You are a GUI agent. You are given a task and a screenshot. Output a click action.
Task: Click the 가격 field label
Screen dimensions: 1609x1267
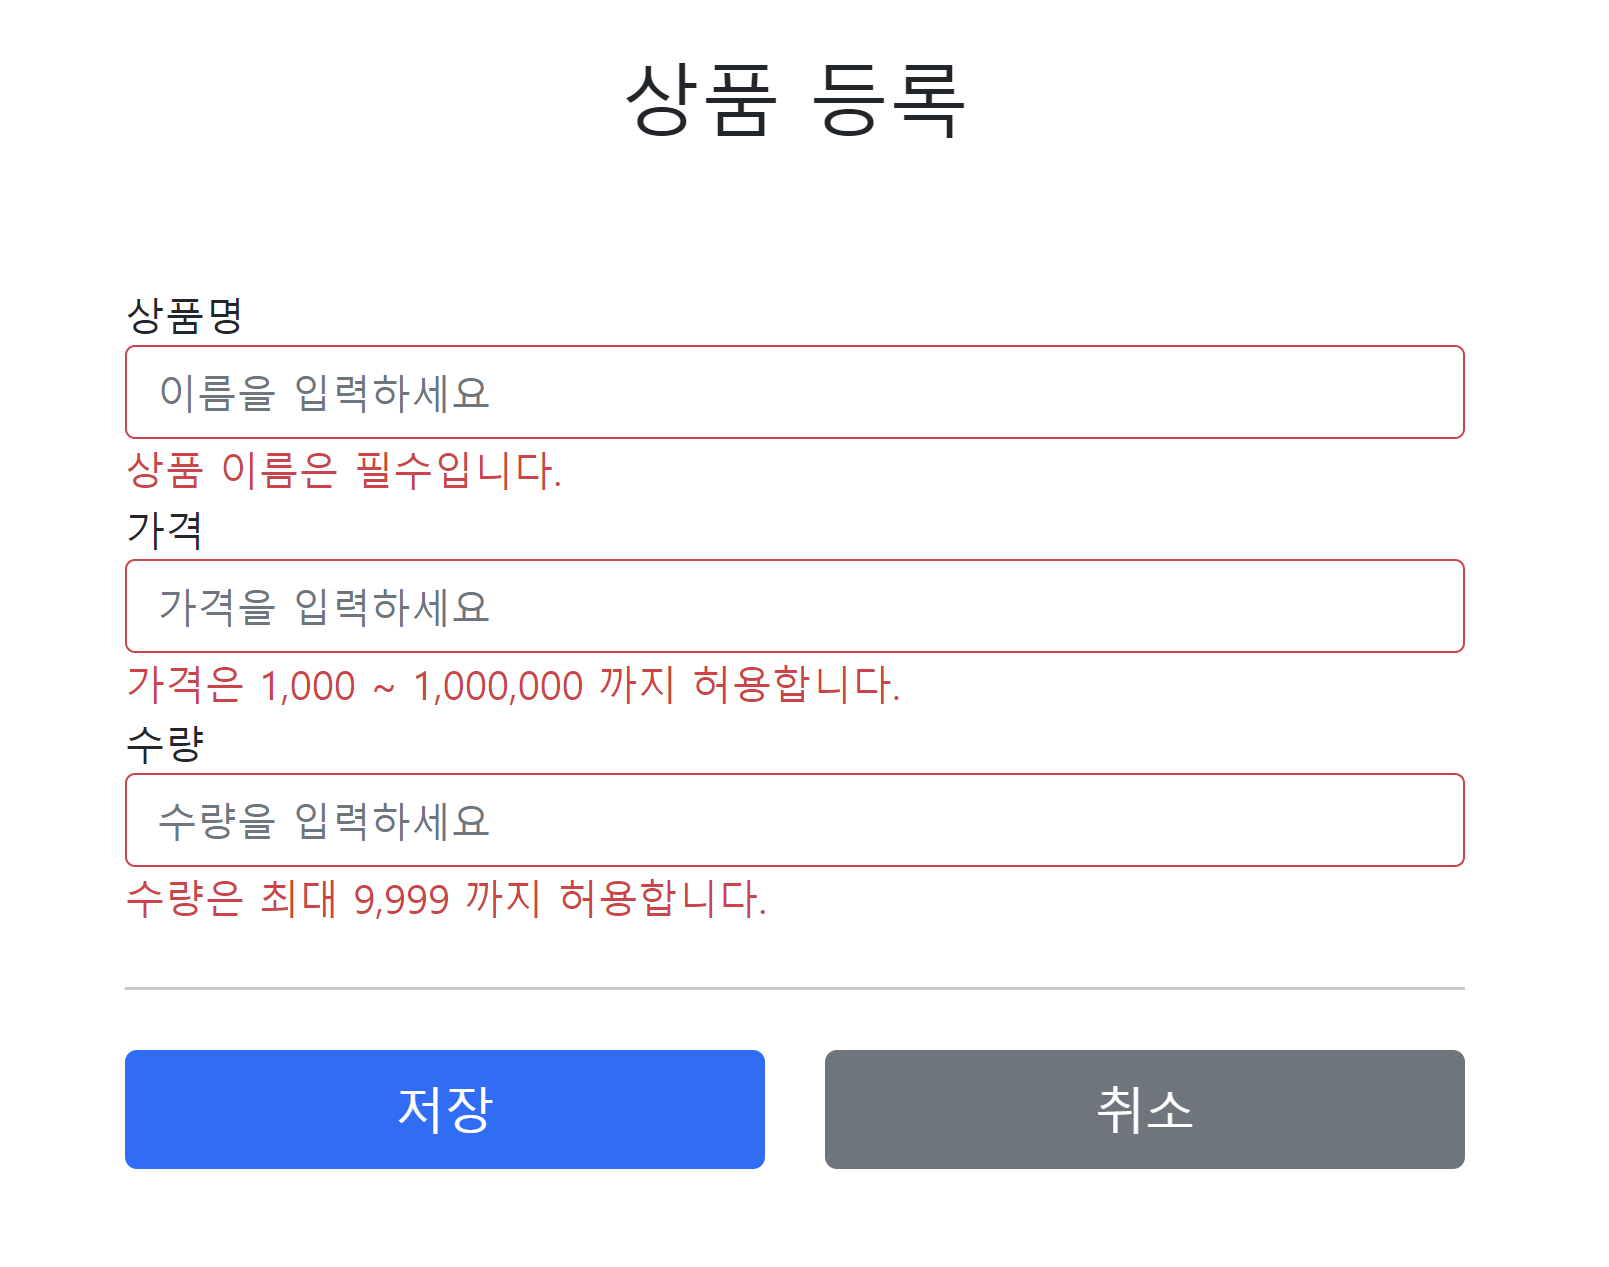165,531
